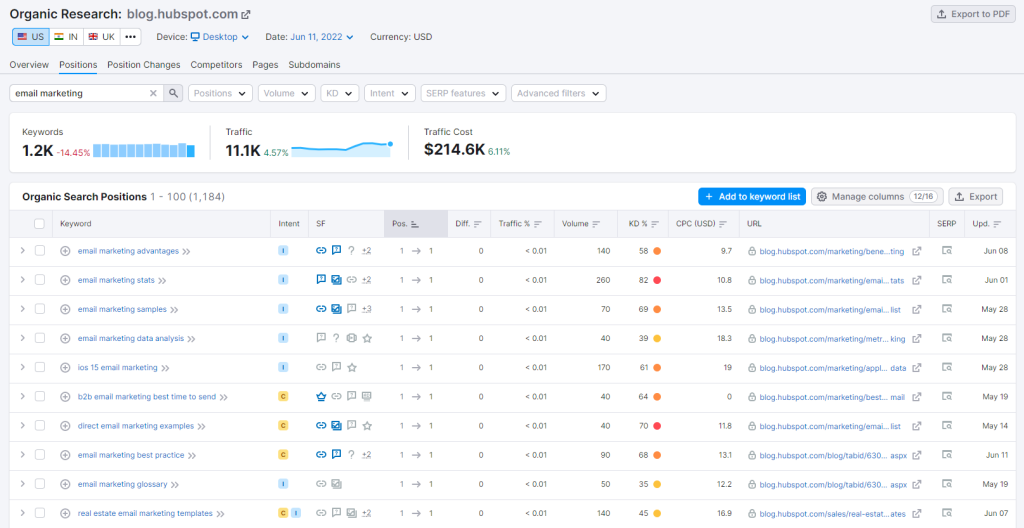Check the email marketing glossary checkbox

point(40,484)
